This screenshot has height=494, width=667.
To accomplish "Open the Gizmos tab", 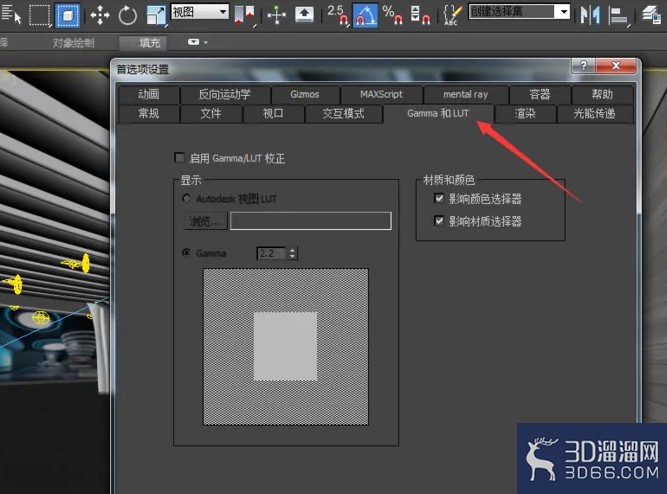I will coord(305,94).
